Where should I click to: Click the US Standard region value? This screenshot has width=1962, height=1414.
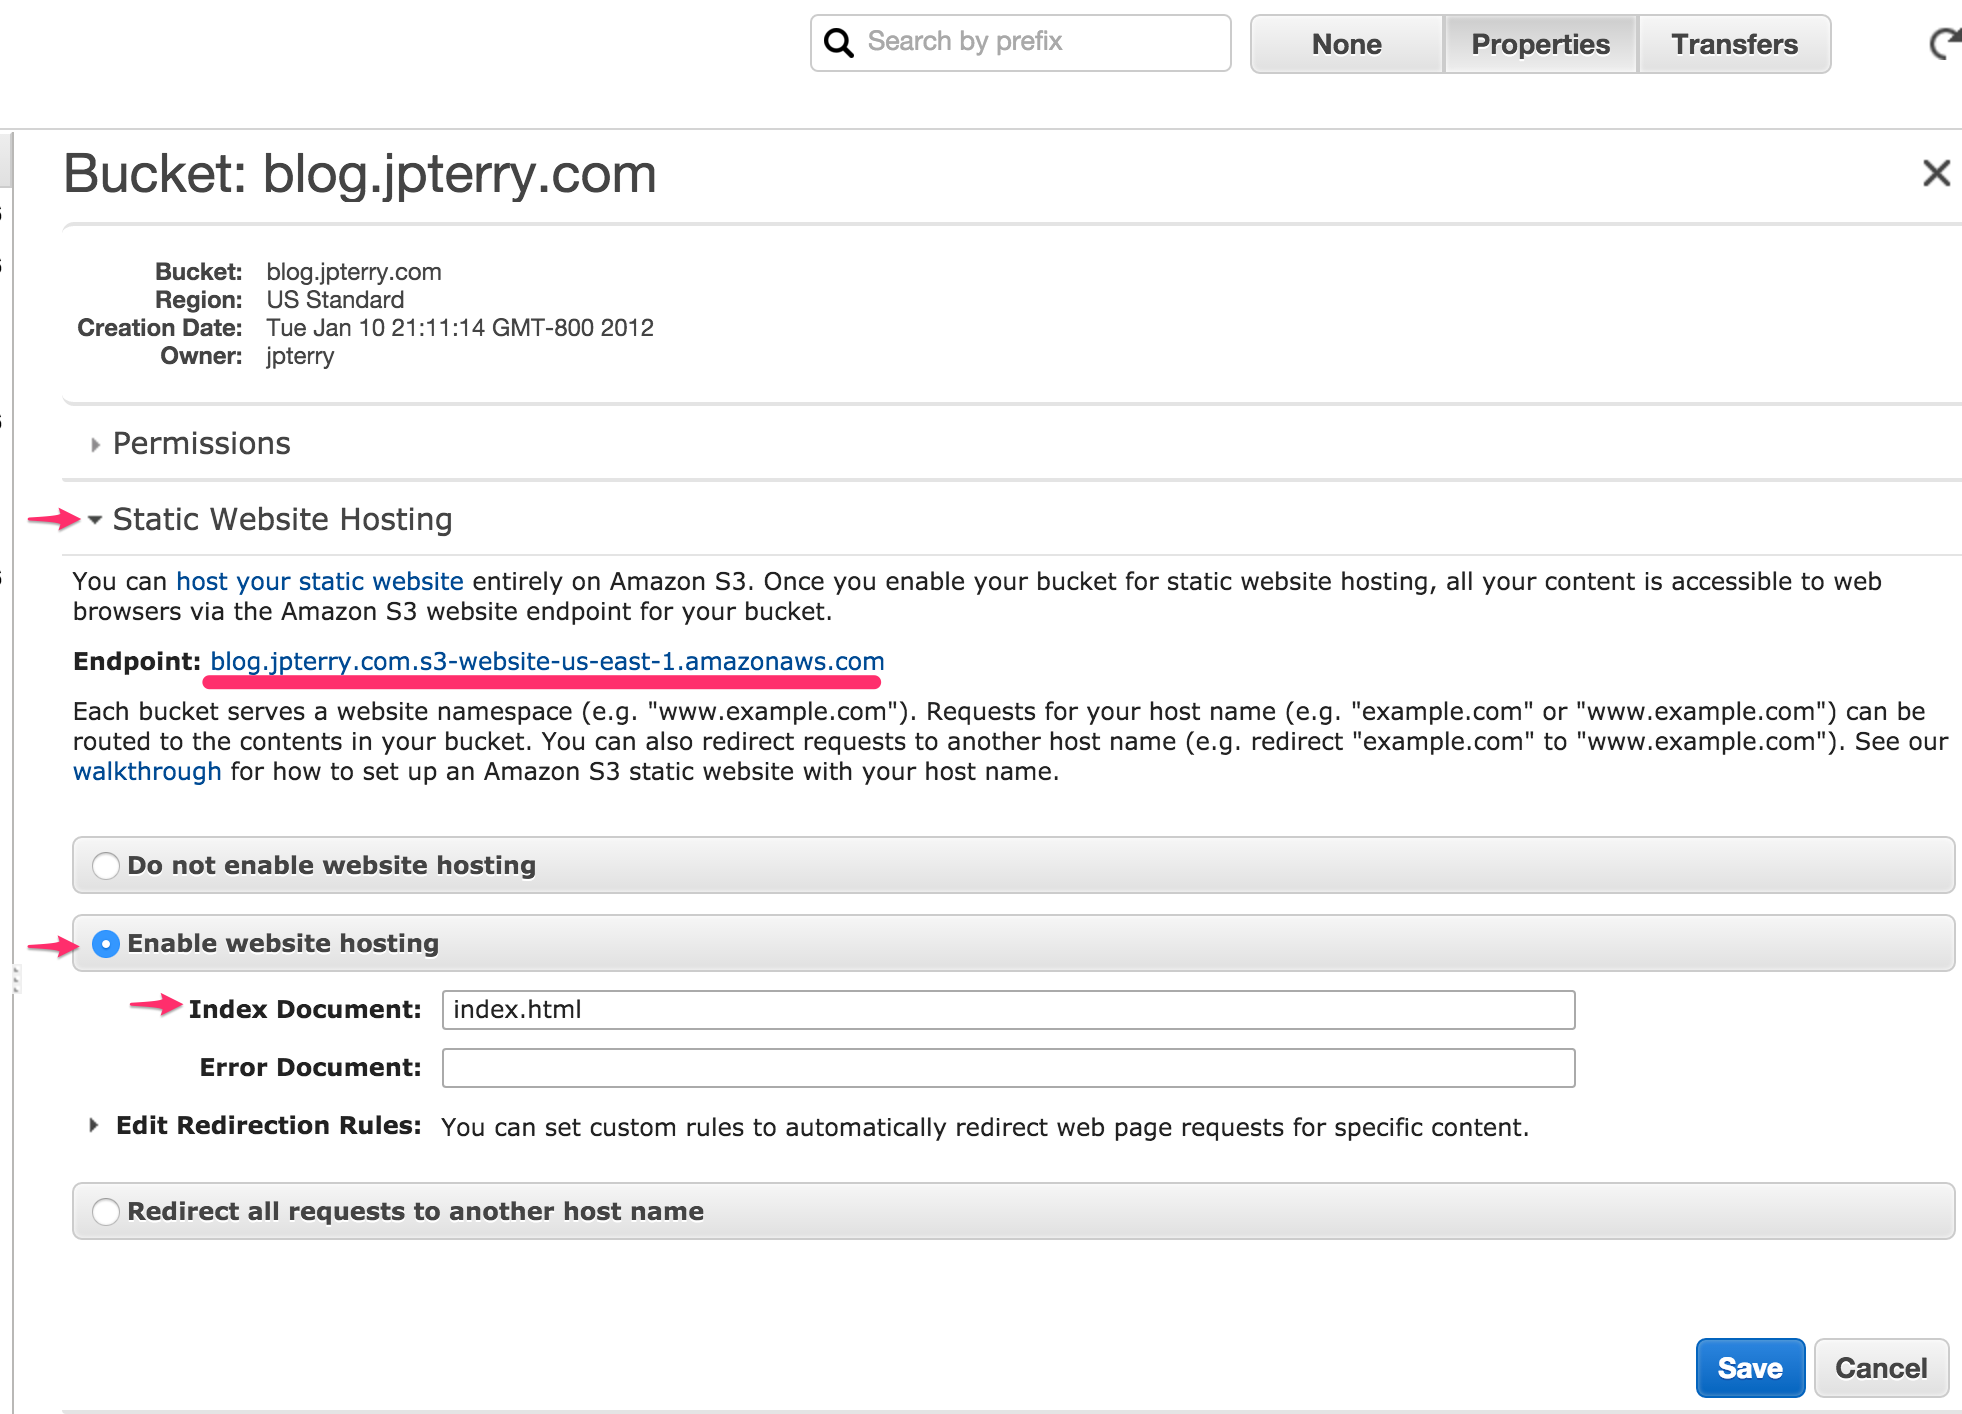tap(335, 300)
